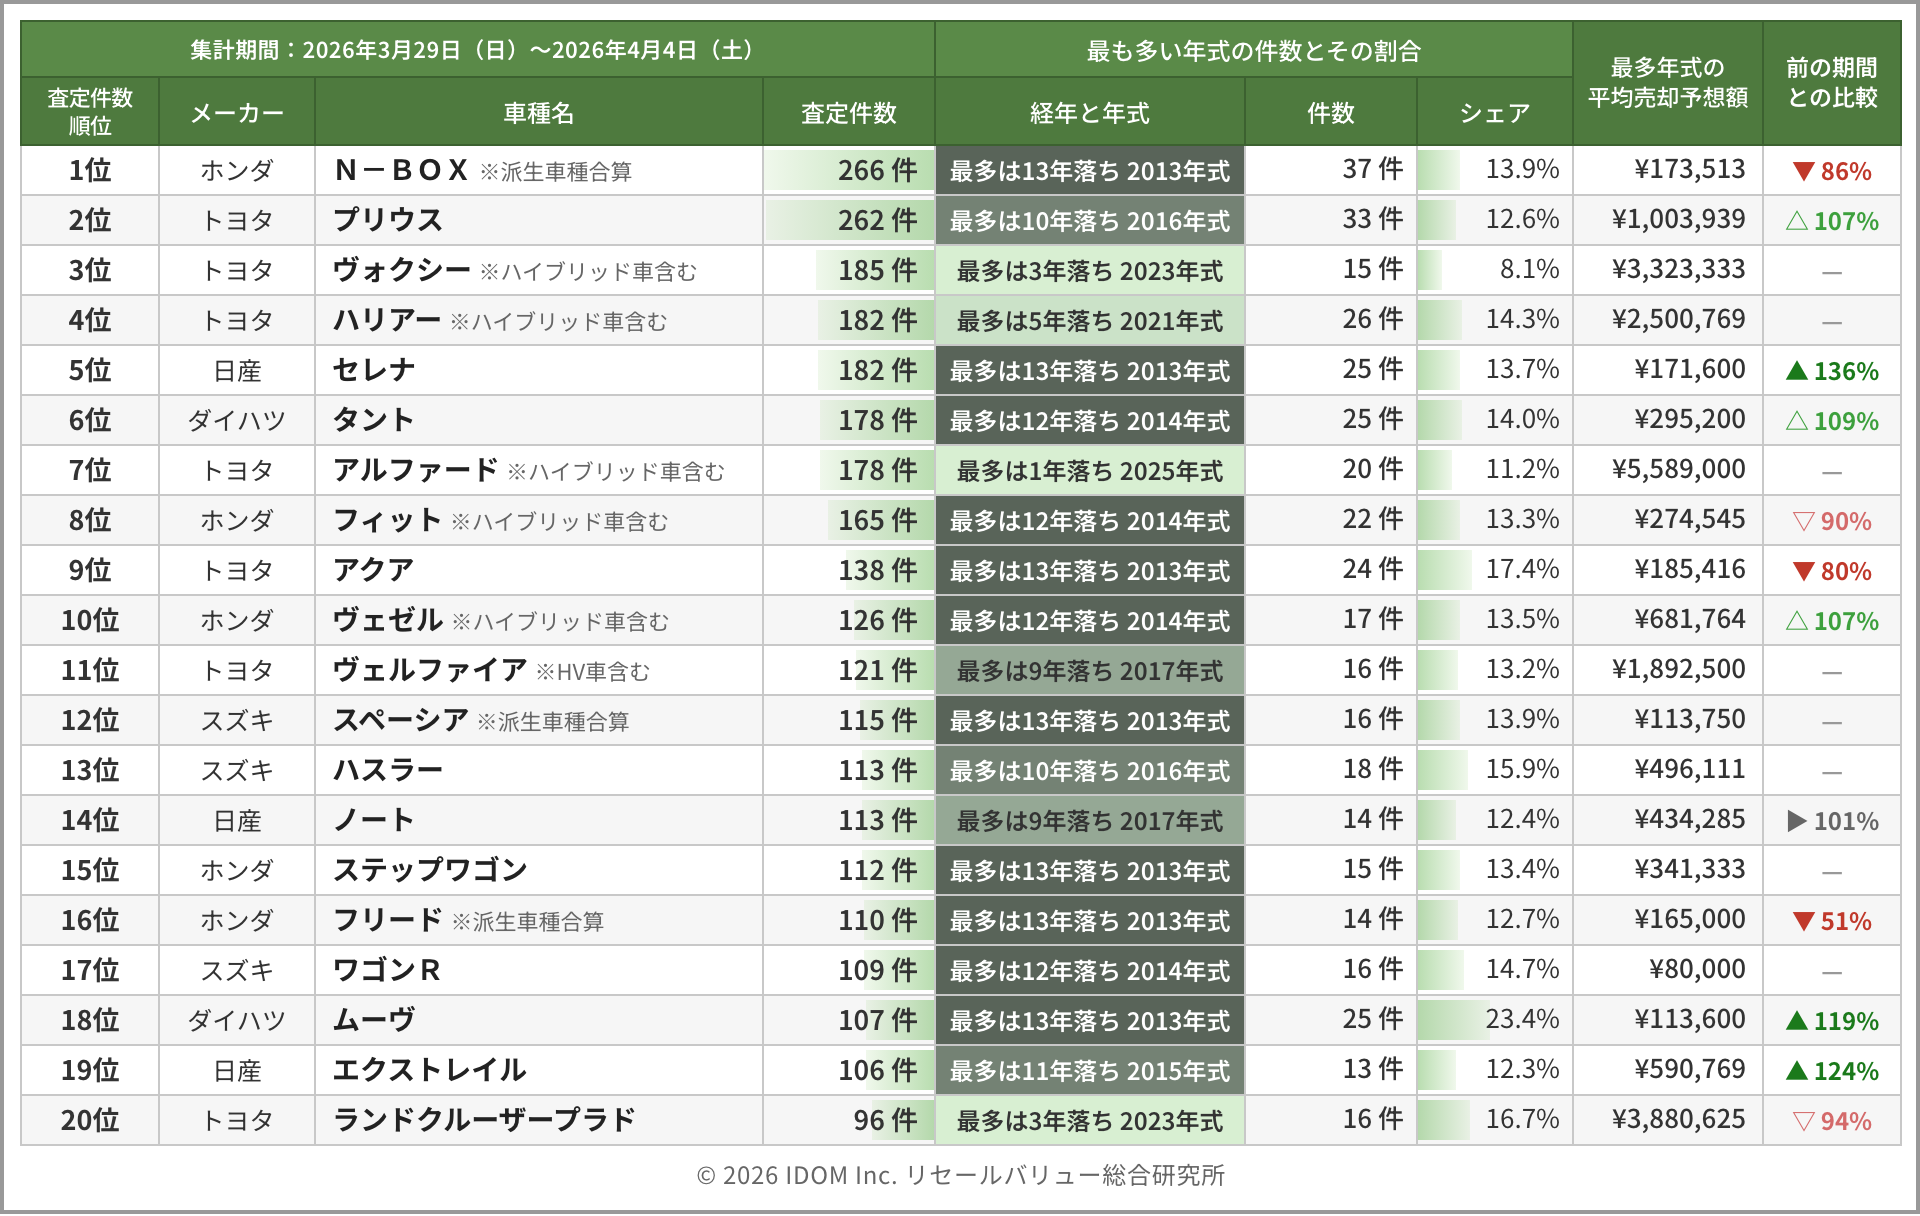The width and height of the screenshot is (1920, 1216).
Task: Click the gray right arrow beside 101%
Action: point(1796,821)
